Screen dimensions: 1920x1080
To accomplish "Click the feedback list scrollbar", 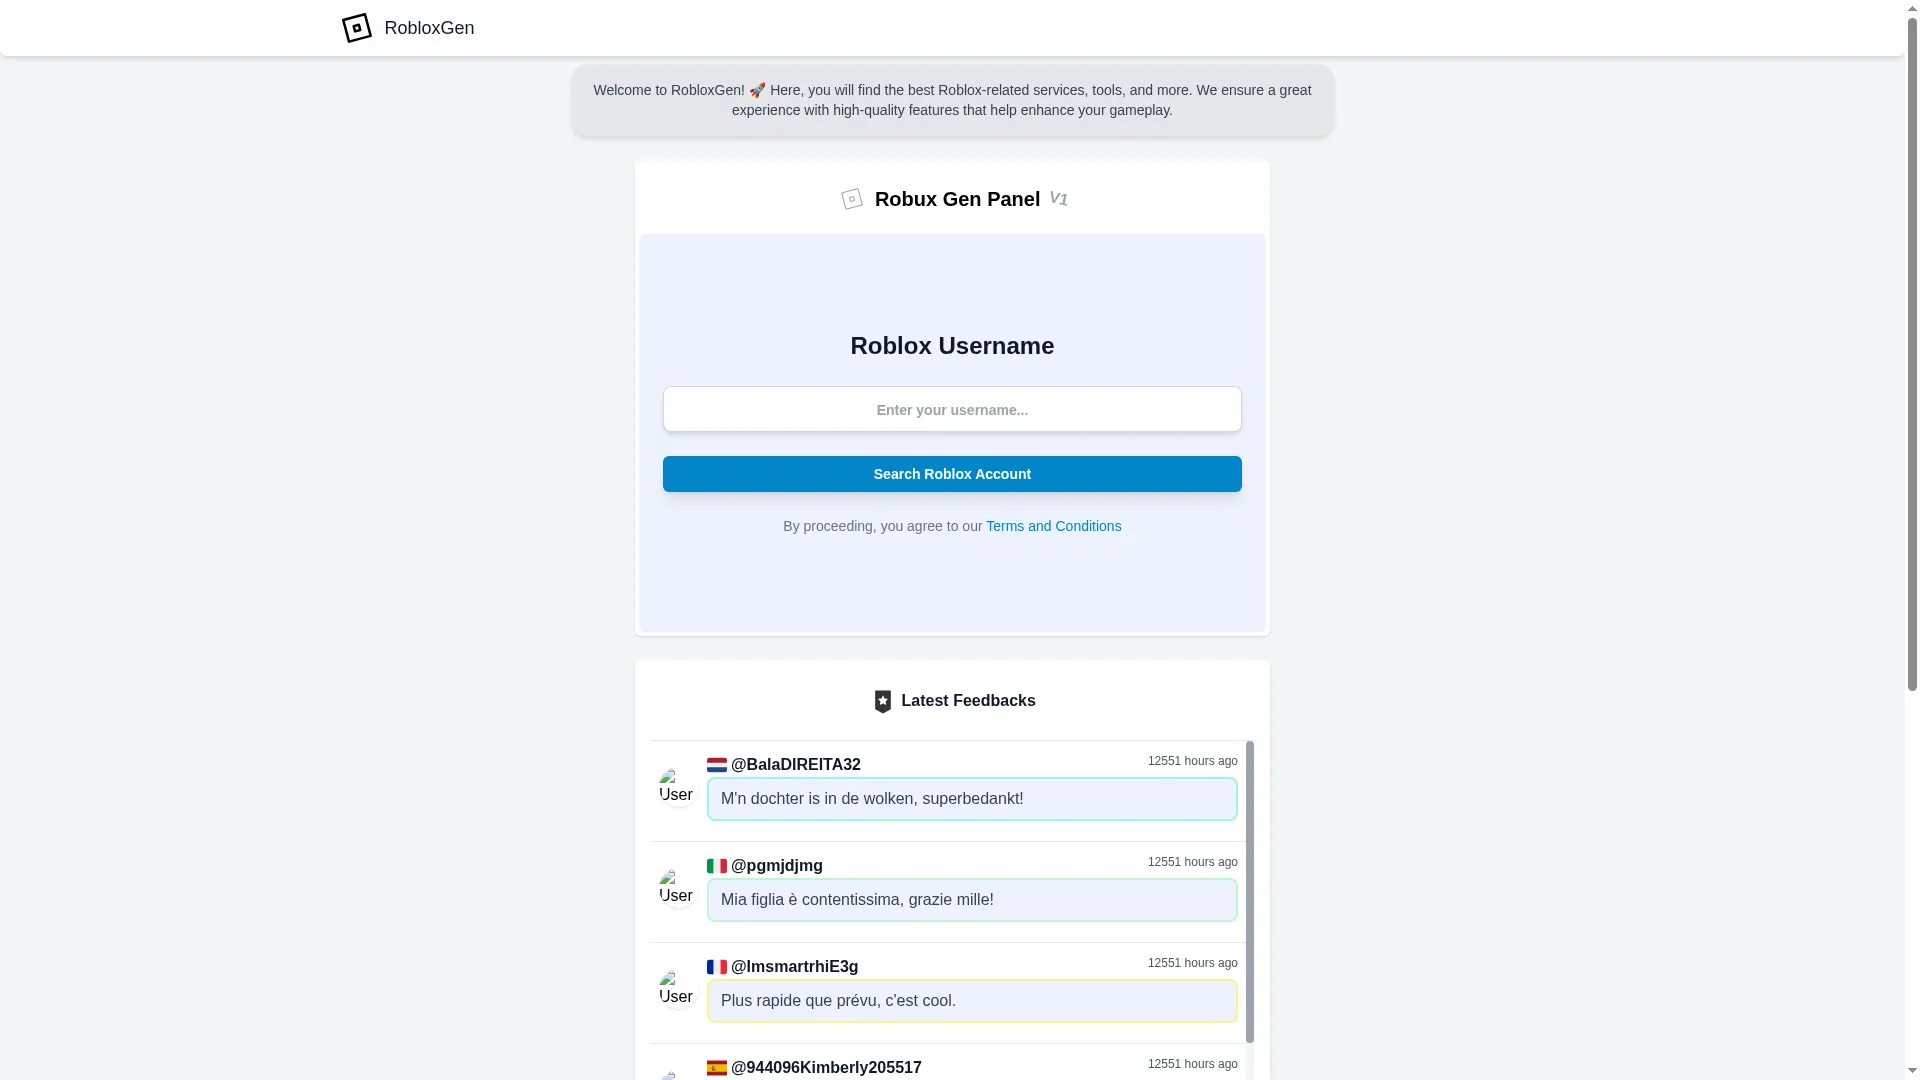I will click(1250, 892).
